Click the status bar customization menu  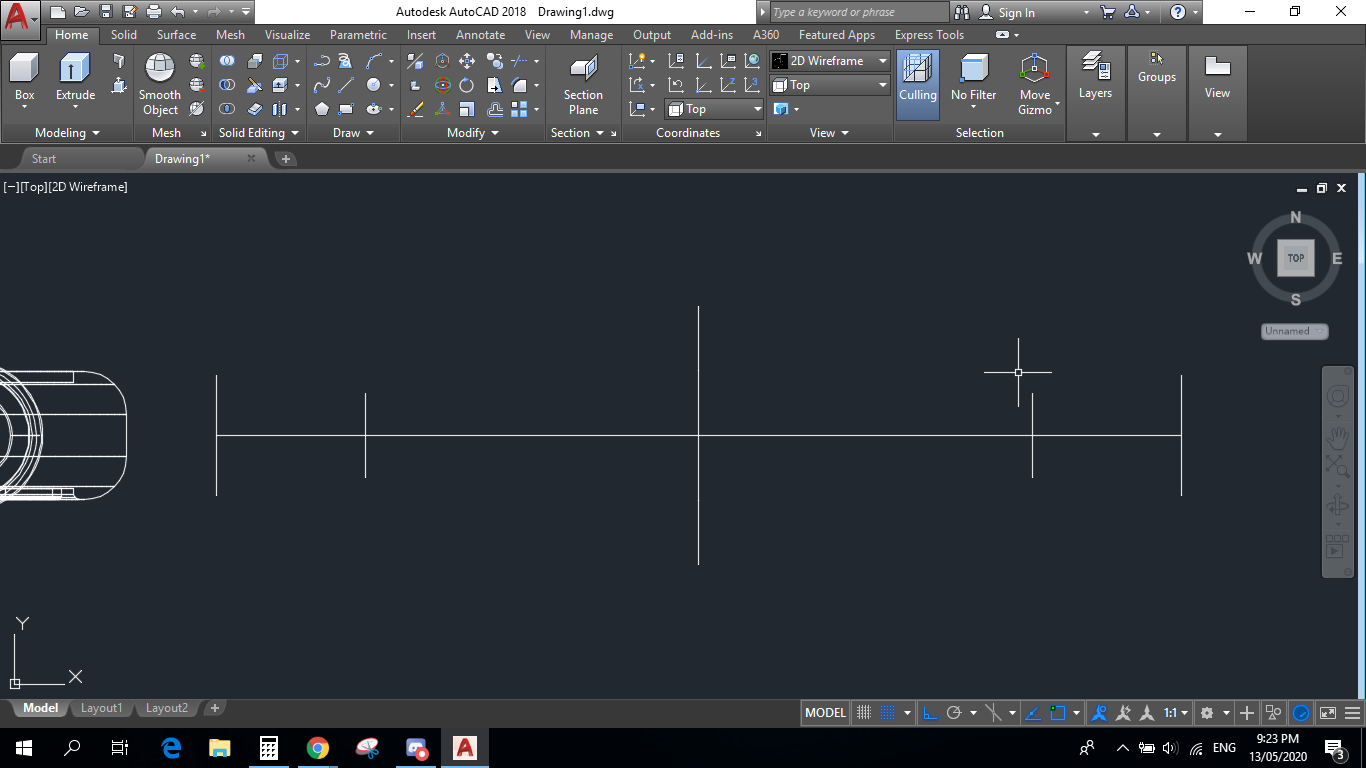pyautogui.click(x=1352, y=713)
